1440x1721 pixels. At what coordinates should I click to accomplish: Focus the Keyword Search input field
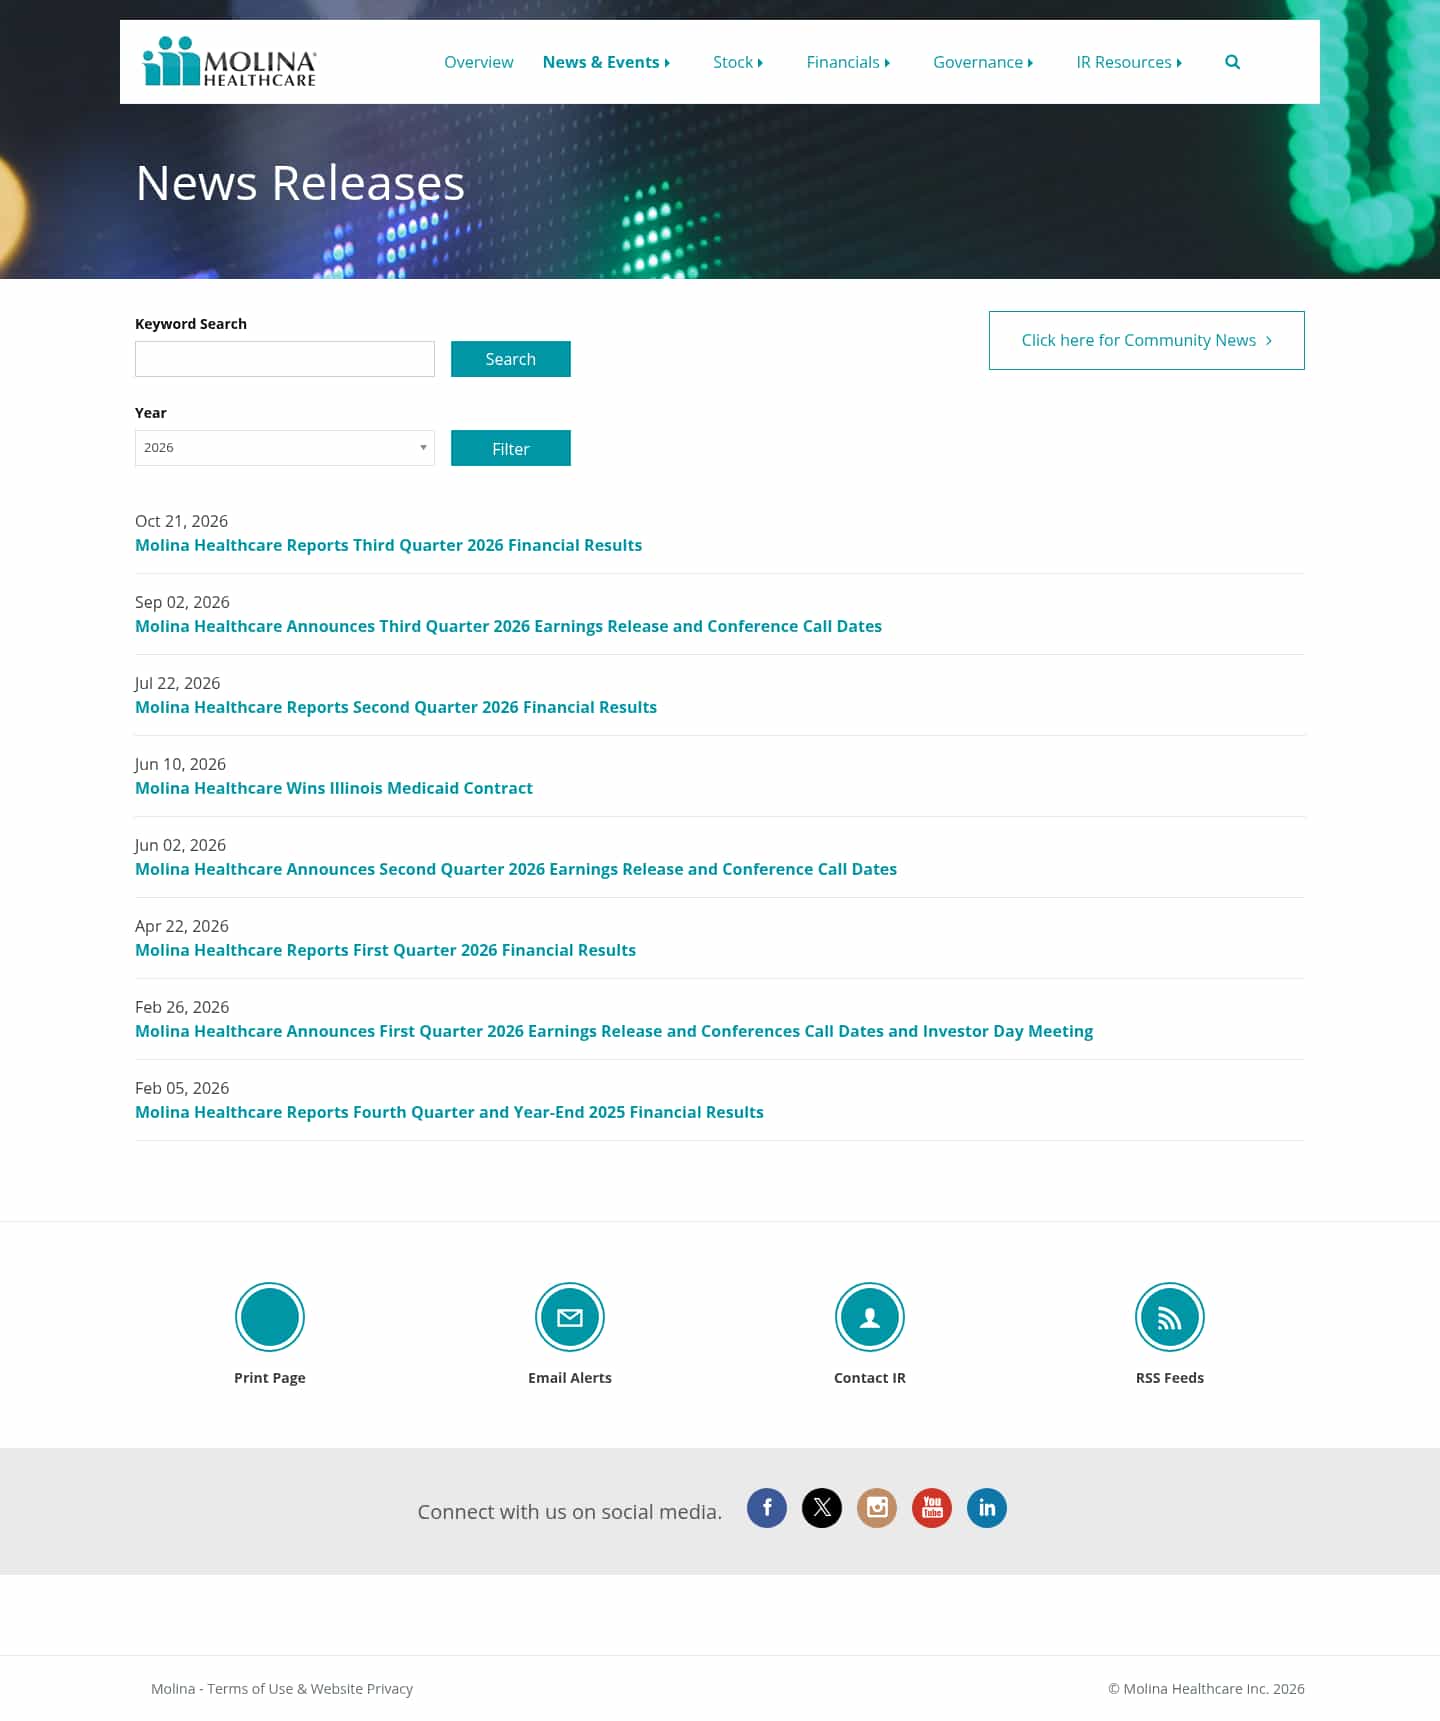click(x=285, y=359)
